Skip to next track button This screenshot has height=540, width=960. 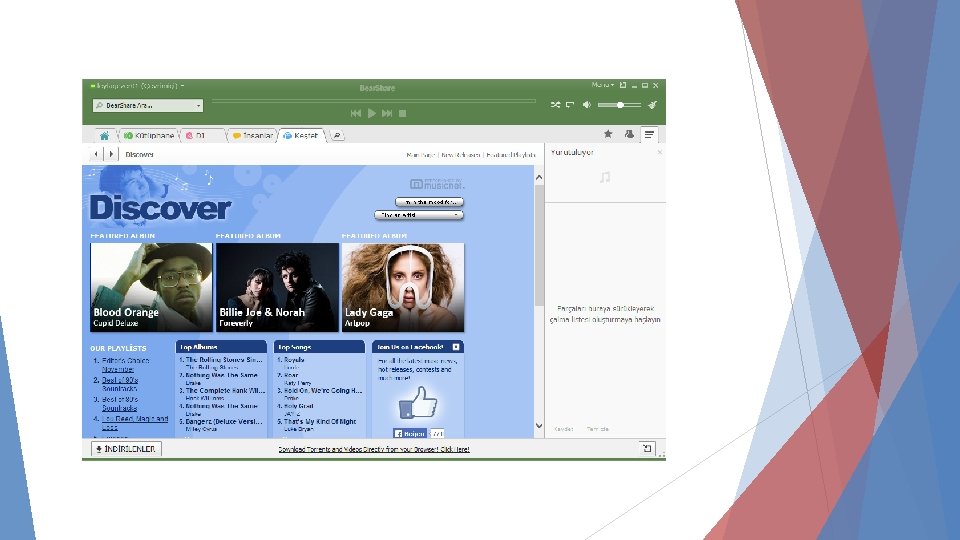(x=387, y=113)
